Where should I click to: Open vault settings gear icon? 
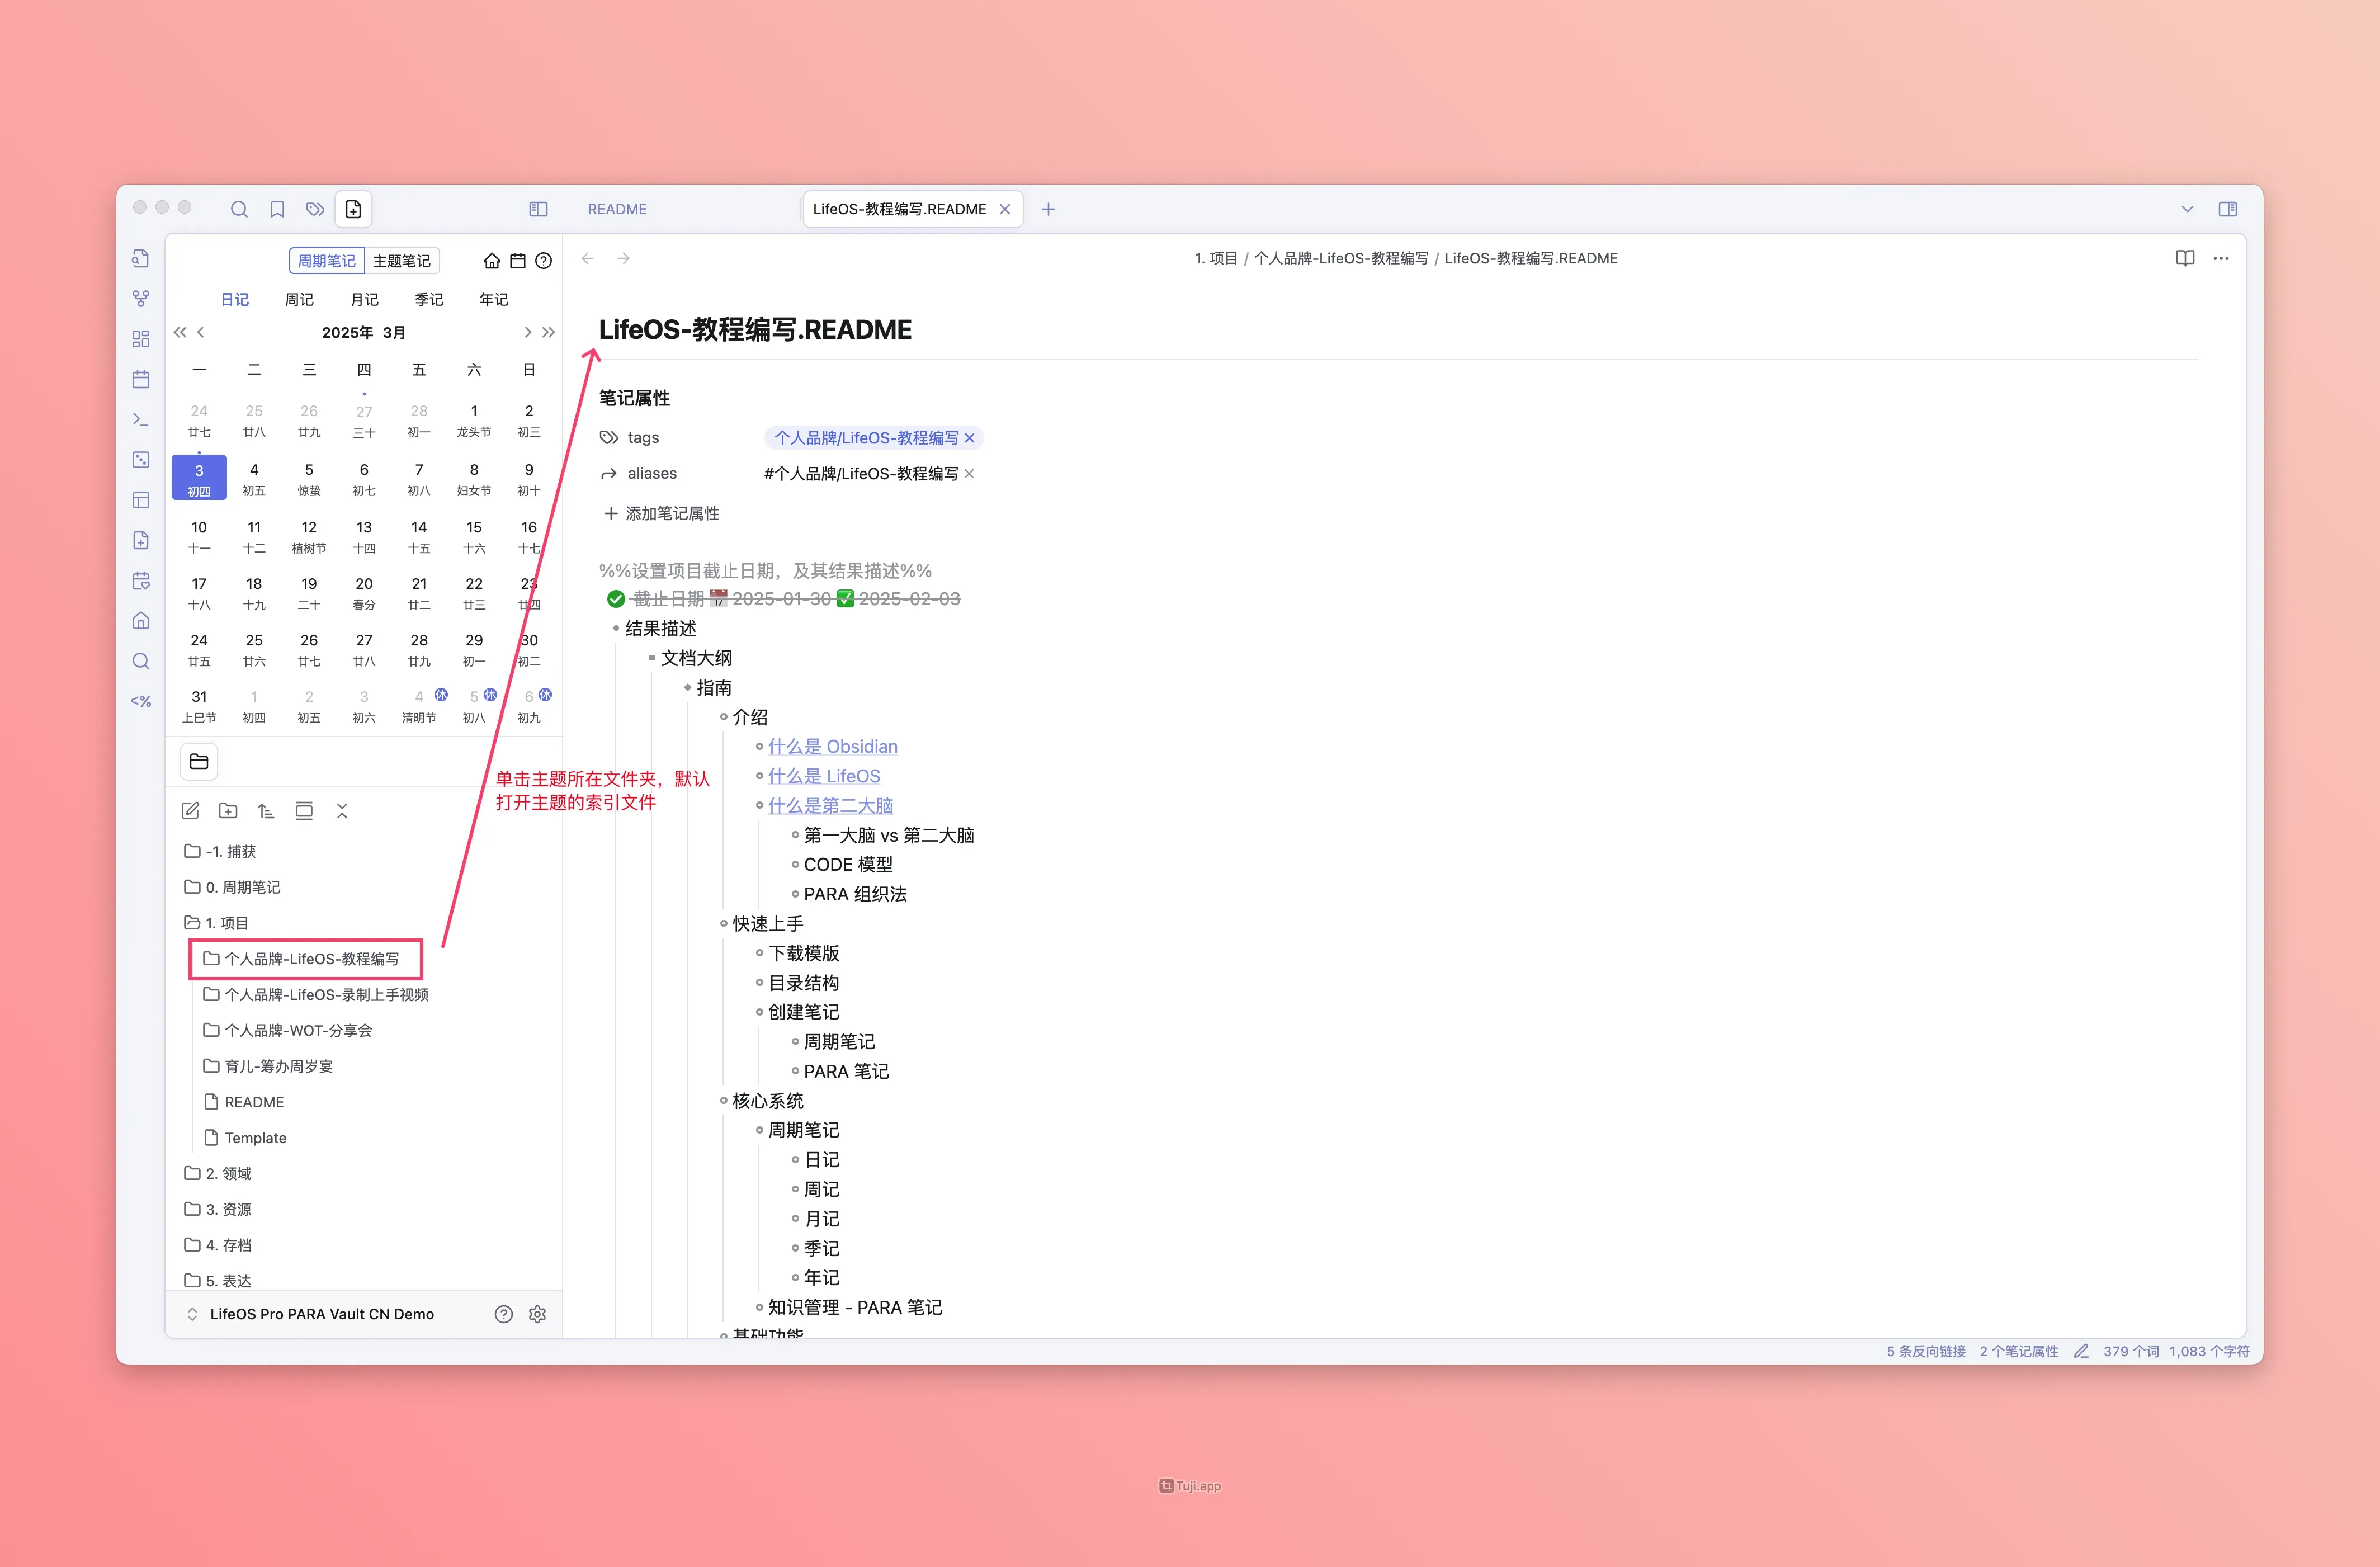[538, 1314]
